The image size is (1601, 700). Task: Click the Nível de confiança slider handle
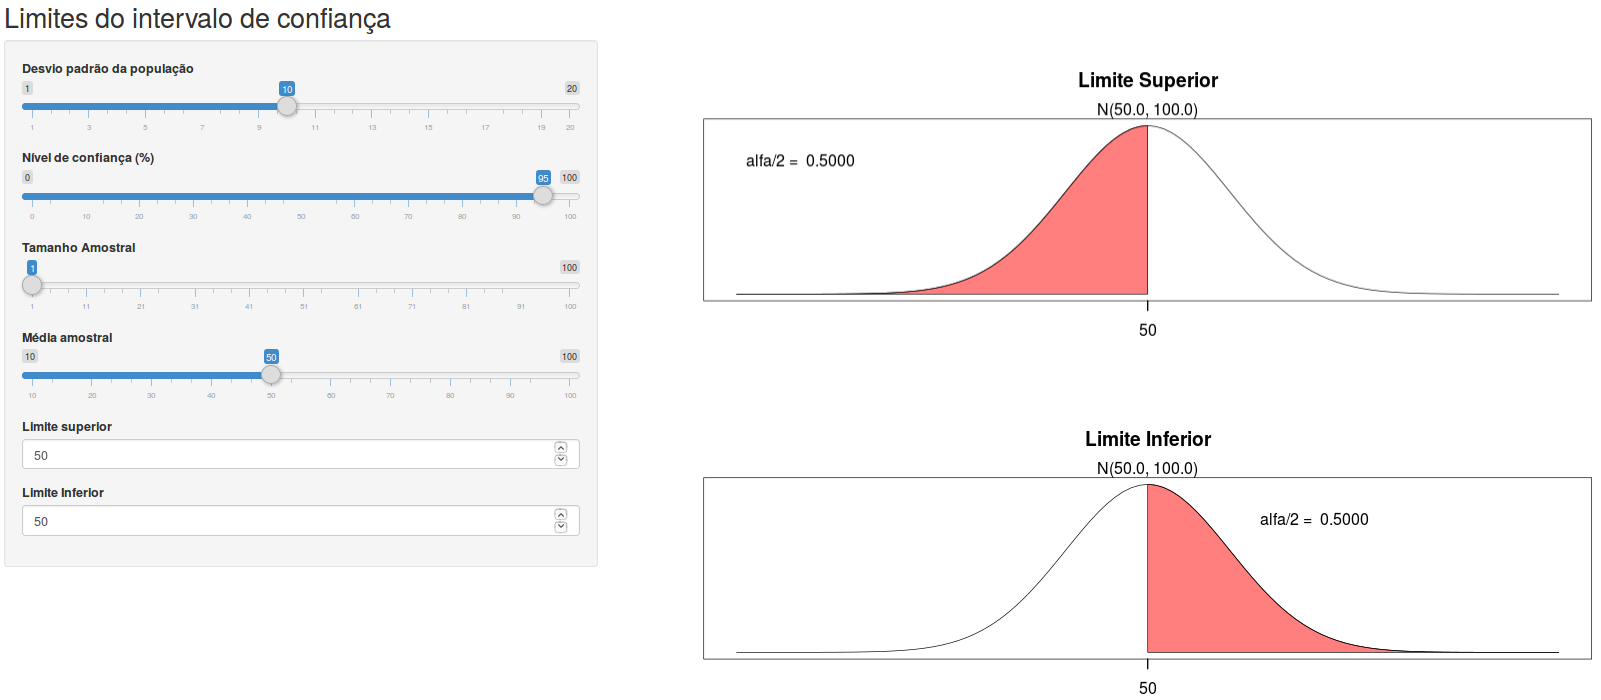pos(543,196)
